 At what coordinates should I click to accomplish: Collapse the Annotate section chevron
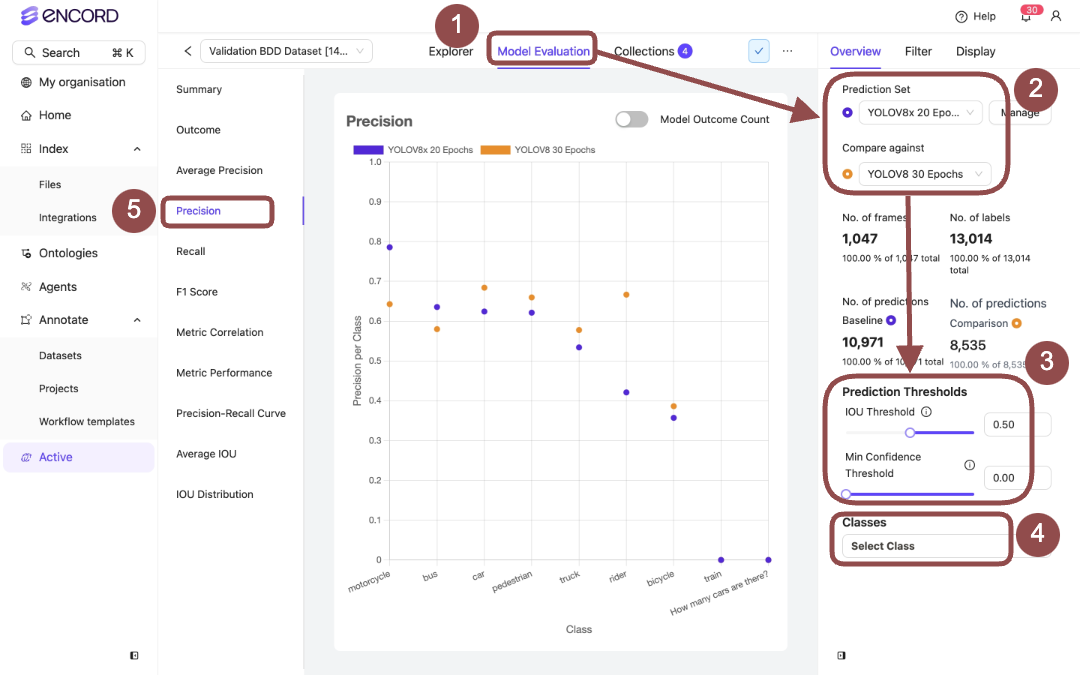(x=137, y=320)
